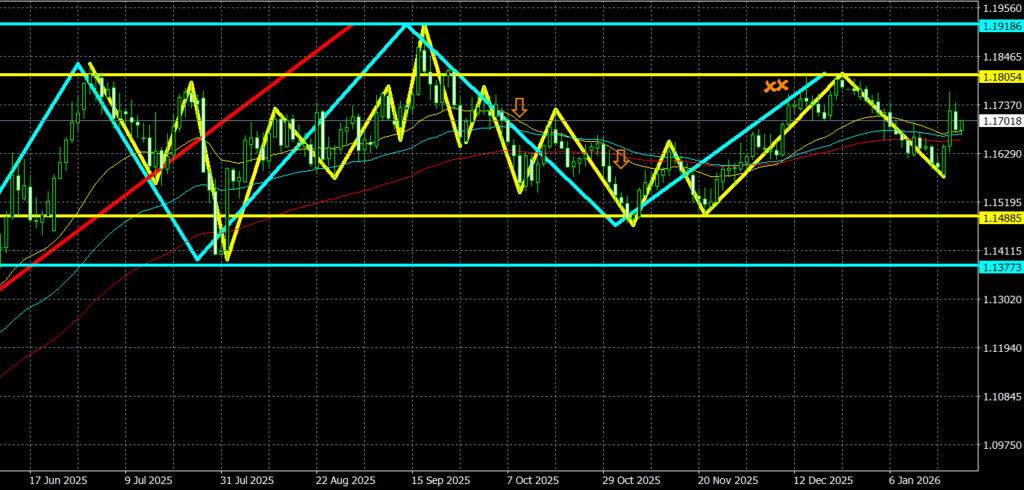This screenshot has width=1024, height=490.
Task: Click the 1.09750 price scale value
Action: pos(1000,445)
